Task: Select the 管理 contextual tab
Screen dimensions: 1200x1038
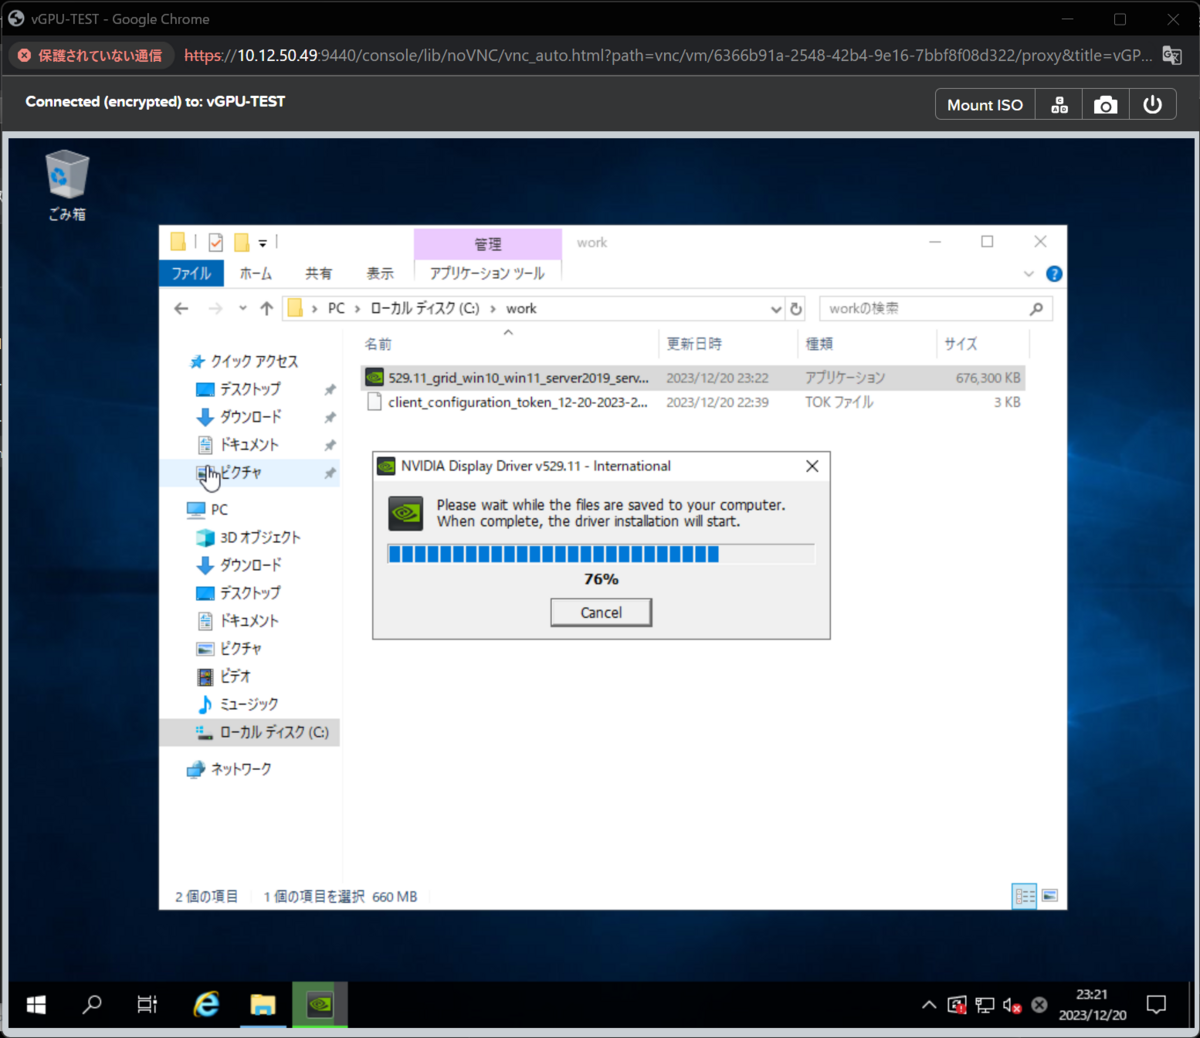Action: tap(487, 244)
